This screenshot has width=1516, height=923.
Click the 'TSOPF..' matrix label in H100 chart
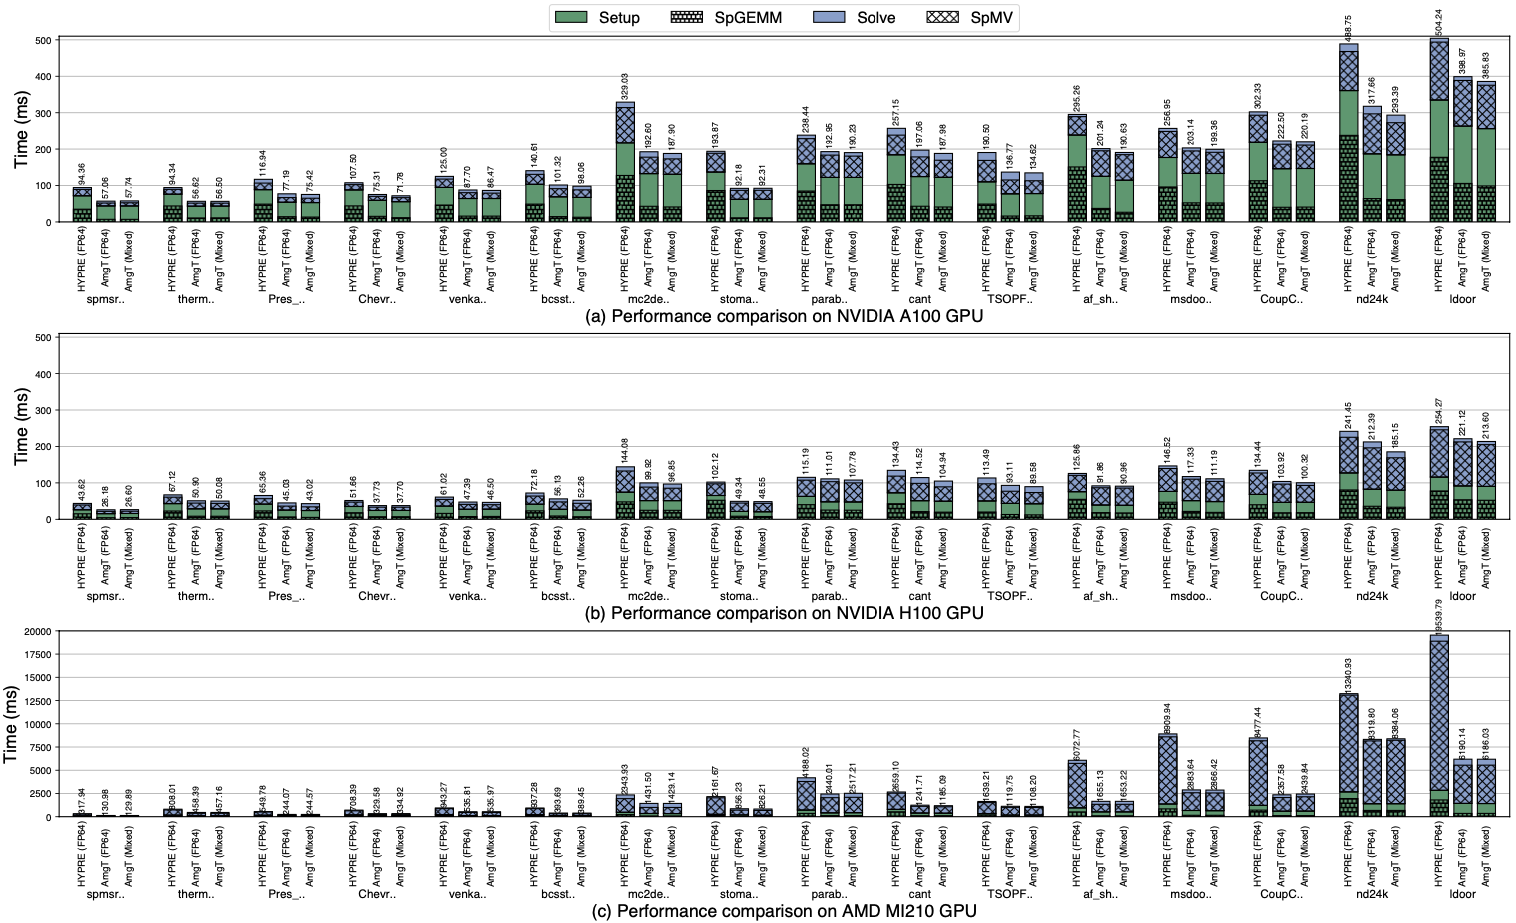1008,596
